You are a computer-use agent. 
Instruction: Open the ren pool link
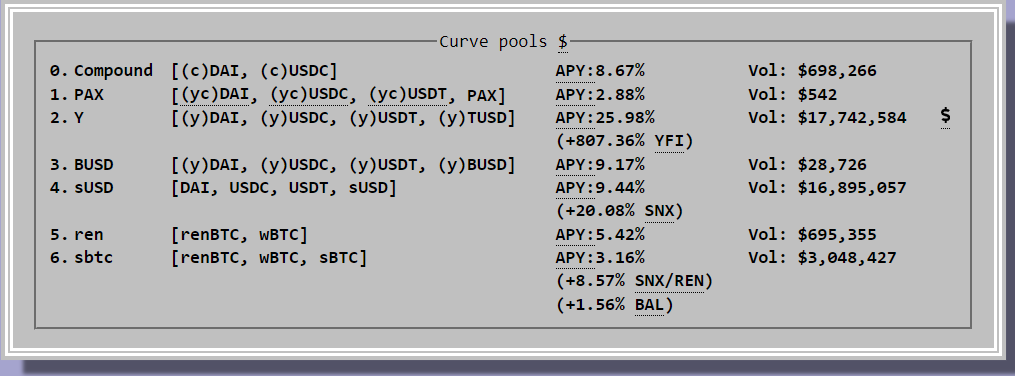pos(89,235)
